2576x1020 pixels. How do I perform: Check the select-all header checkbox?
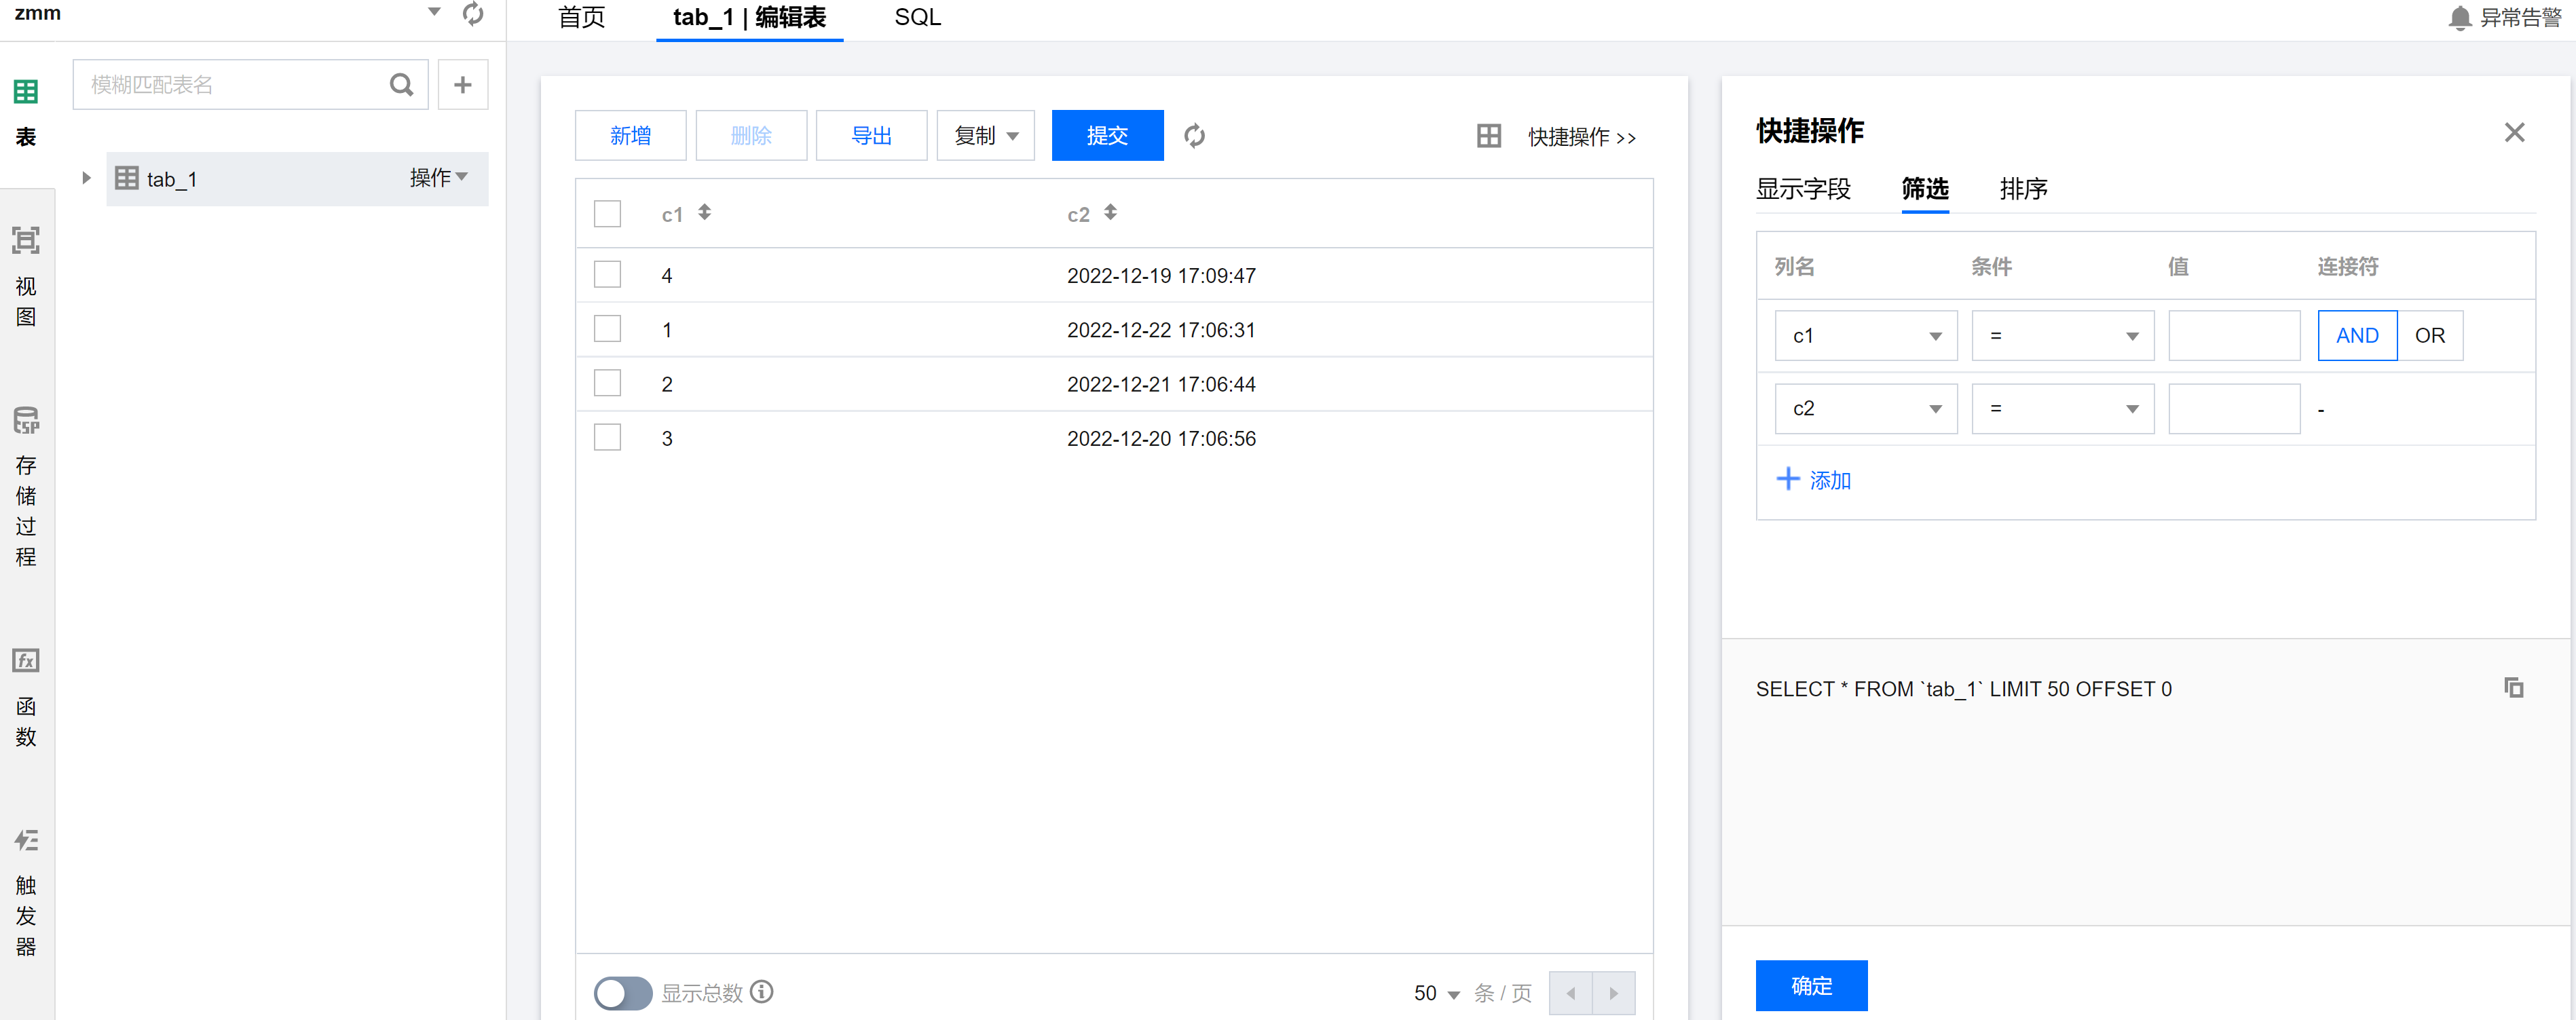tap(607, 214)
